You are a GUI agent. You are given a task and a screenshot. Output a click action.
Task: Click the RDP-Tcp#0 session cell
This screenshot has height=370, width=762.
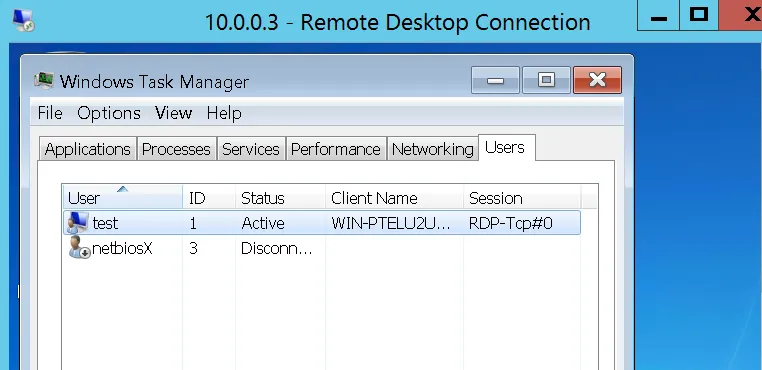511,223
